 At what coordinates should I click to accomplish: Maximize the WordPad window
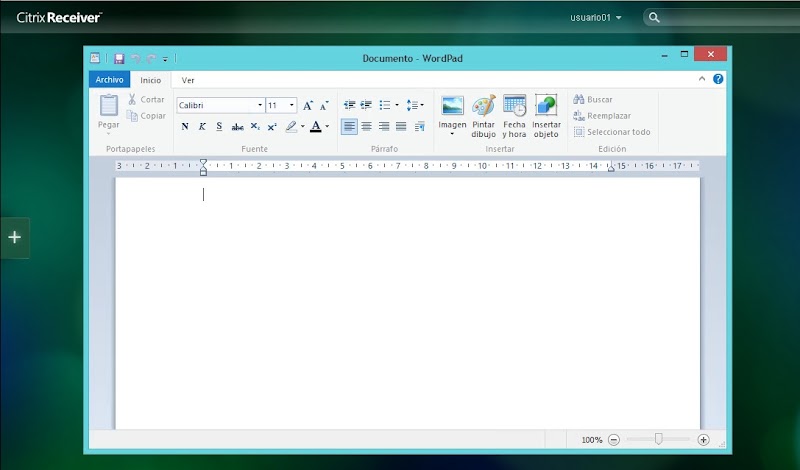click(x=684, y=54)
